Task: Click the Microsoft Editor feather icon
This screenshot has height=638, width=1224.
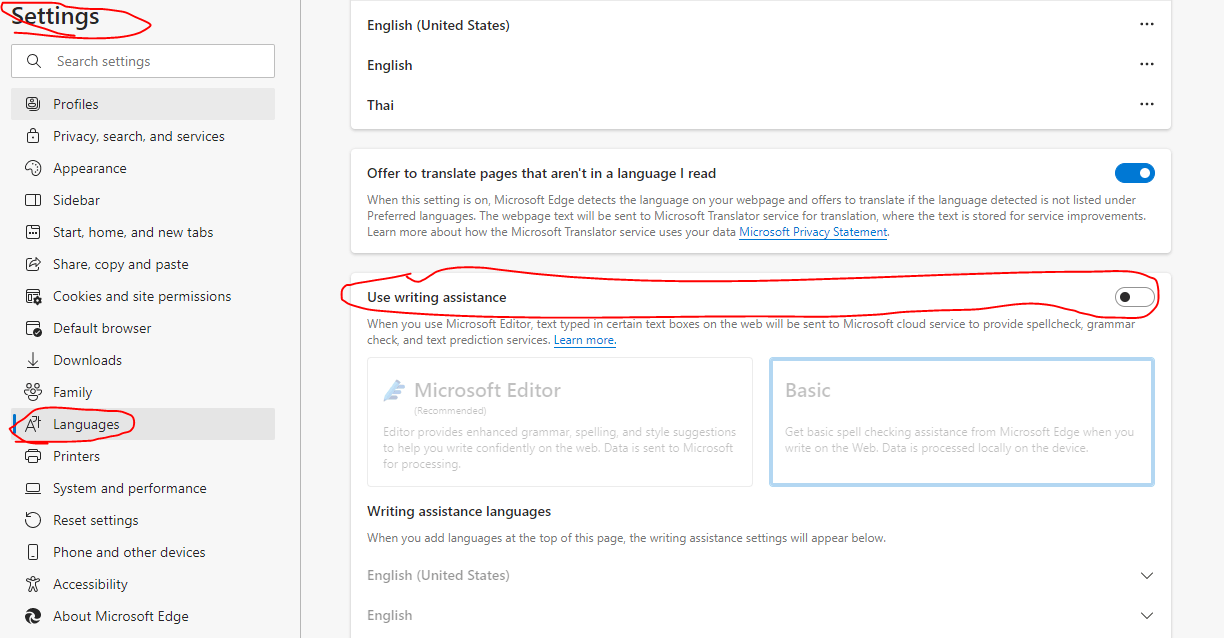Action: point(394,390)
